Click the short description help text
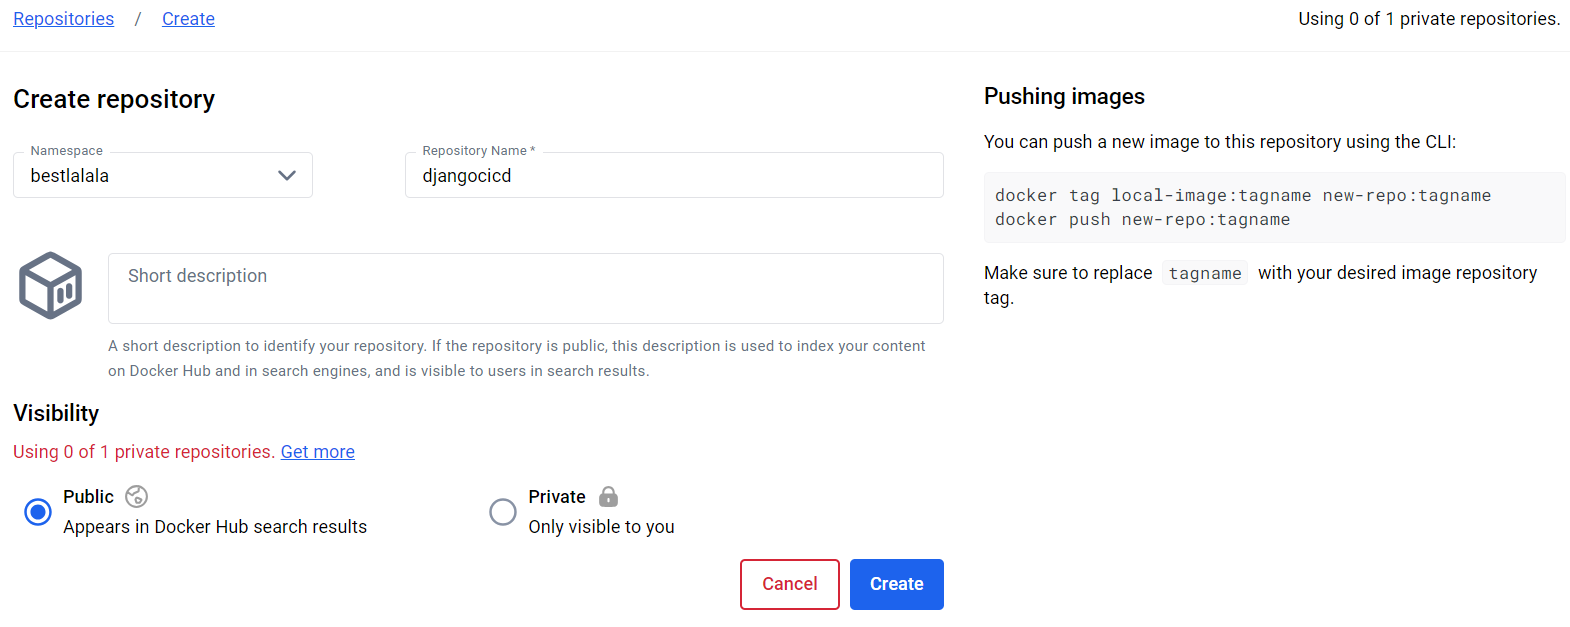The height and width of the screenshot is (627, 1570). (517, 358)
